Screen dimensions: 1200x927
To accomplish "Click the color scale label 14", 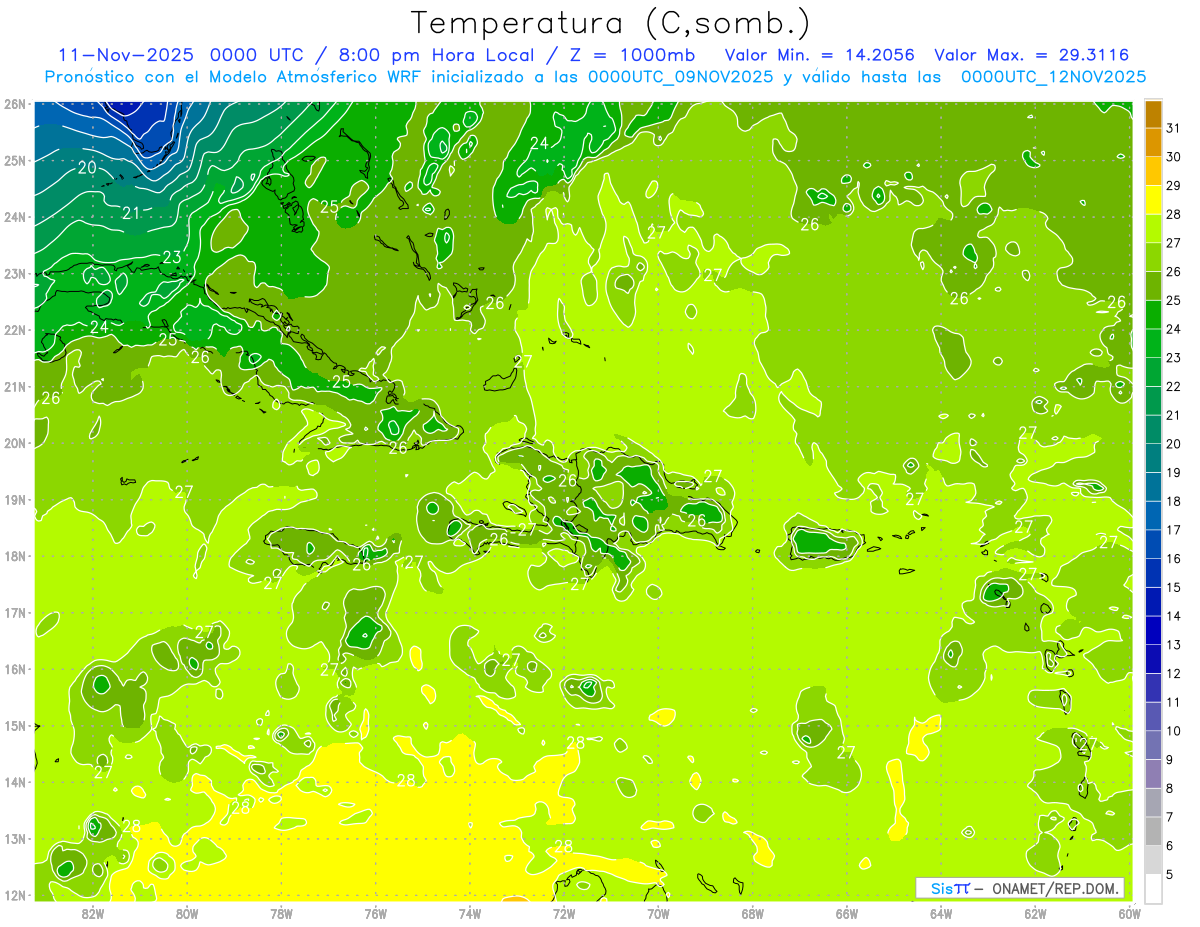I will click(1174, 616).
